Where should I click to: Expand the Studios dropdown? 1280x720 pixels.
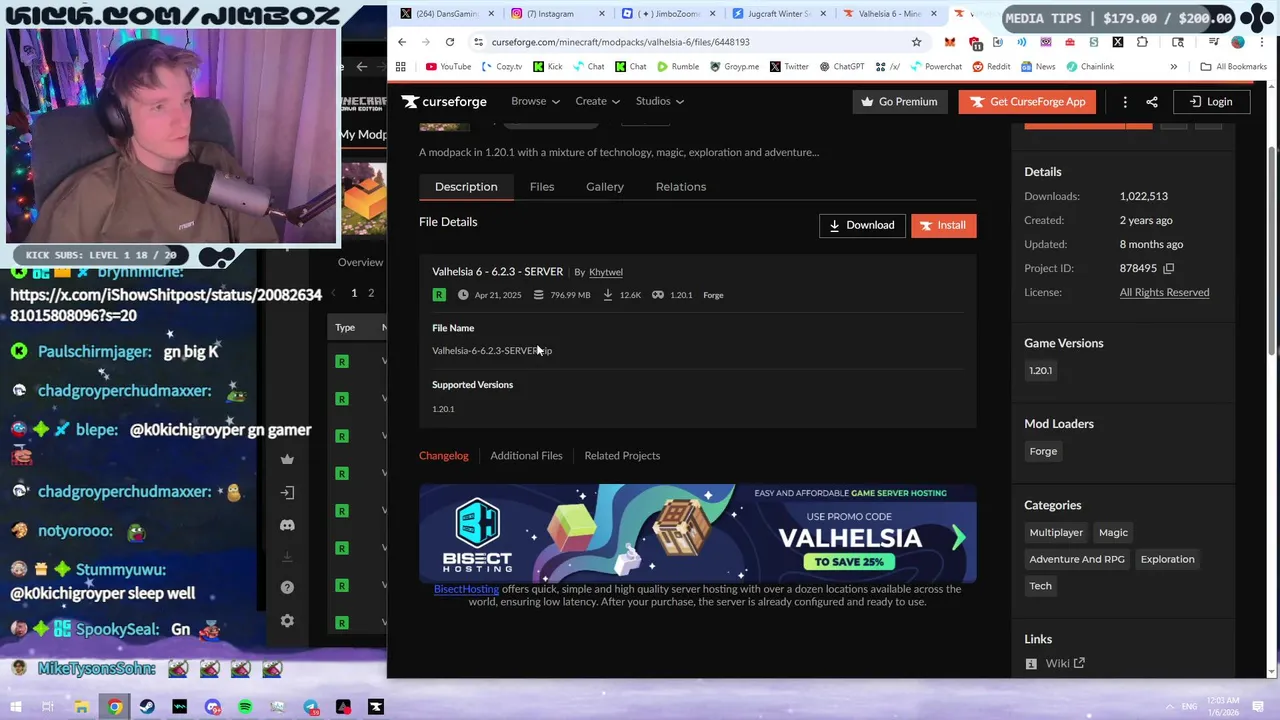(x=659, y=101)
